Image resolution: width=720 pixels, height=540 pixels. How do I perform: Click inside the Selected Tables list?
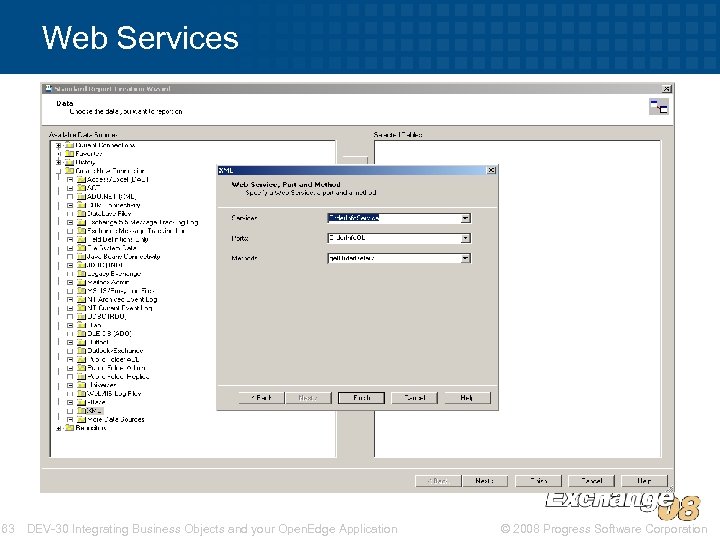[518, 298]
